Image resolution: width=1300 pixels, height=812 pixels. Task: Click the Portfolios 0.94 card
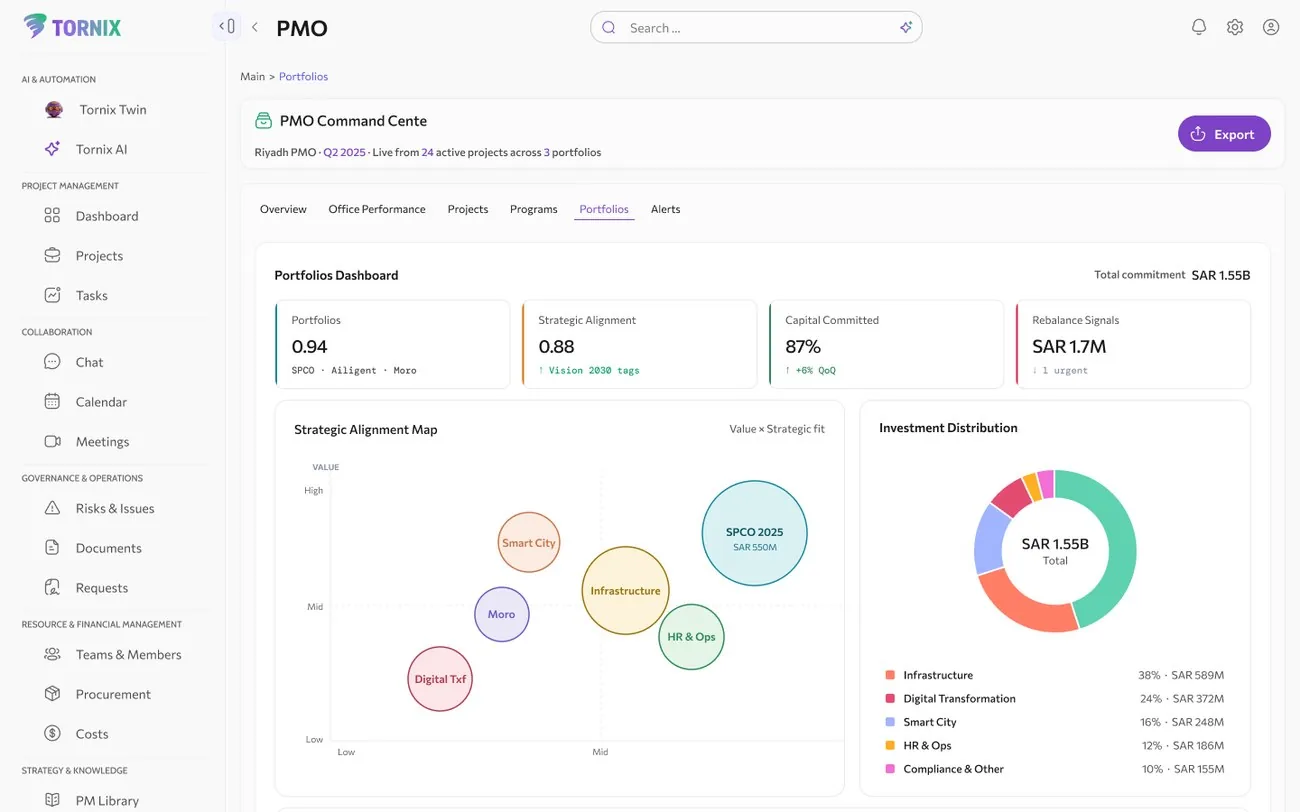[x=392, y=344]
